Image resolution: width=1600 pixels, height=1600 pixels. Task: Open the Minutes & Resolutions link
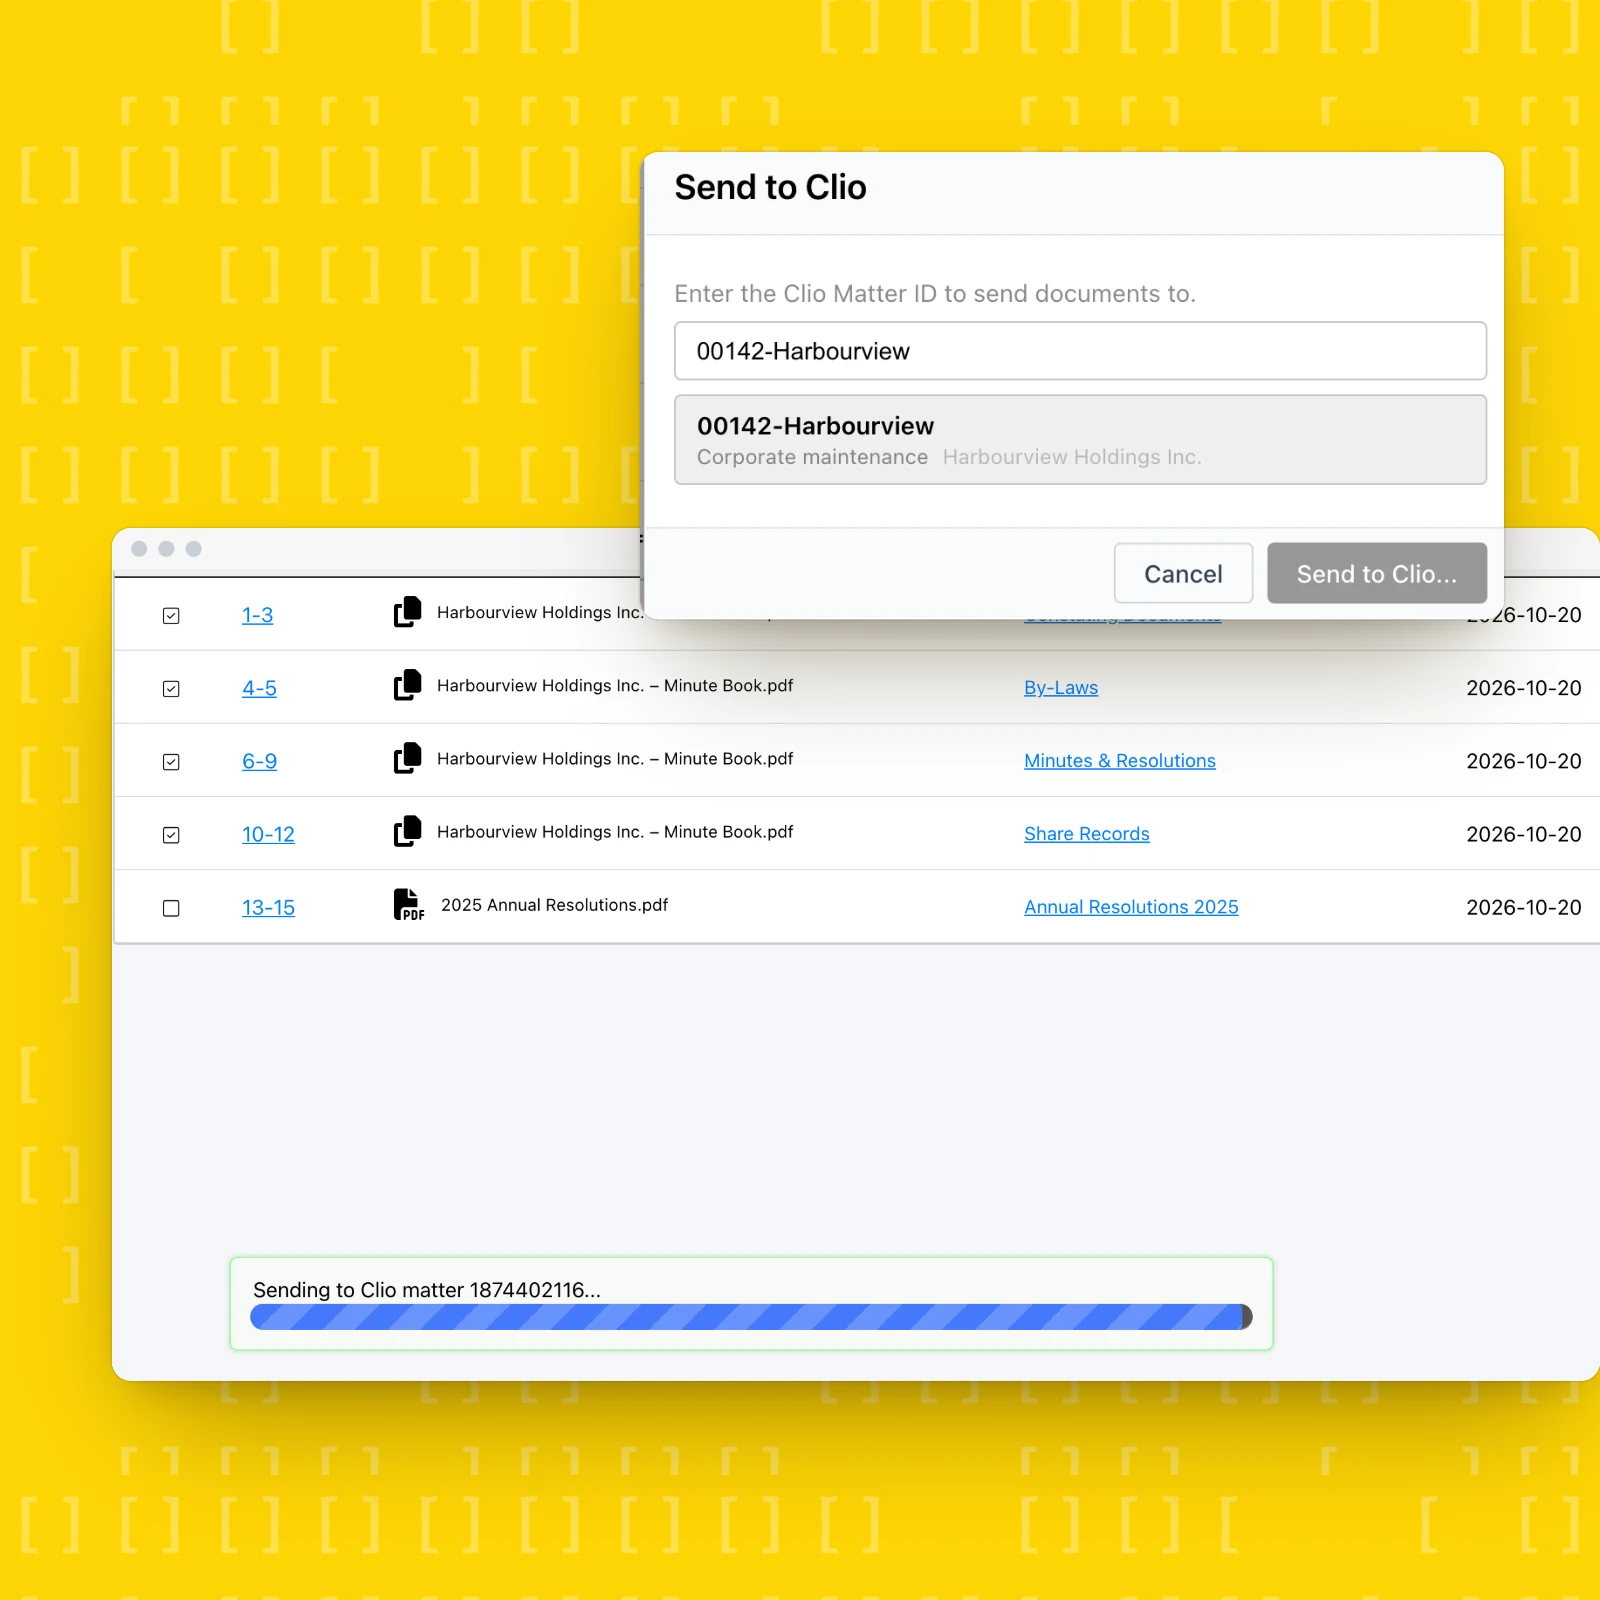point(1120,761)
